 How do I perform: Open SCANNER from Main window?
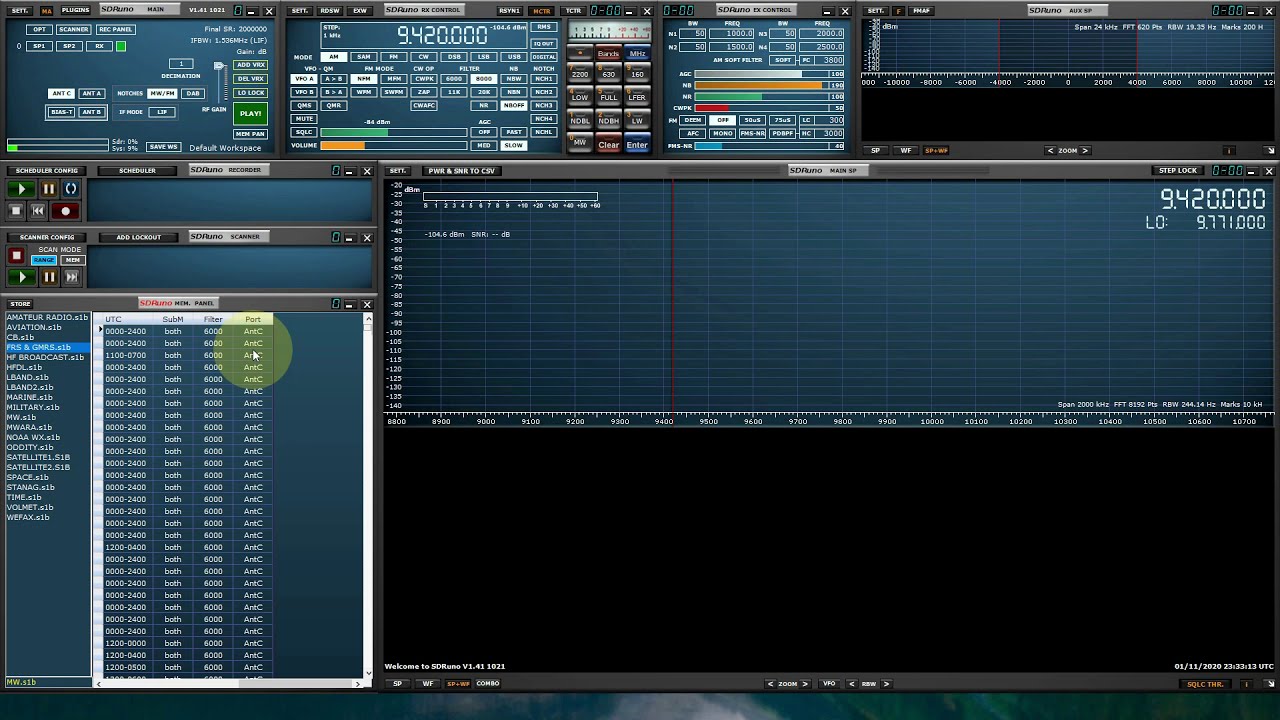73,30
